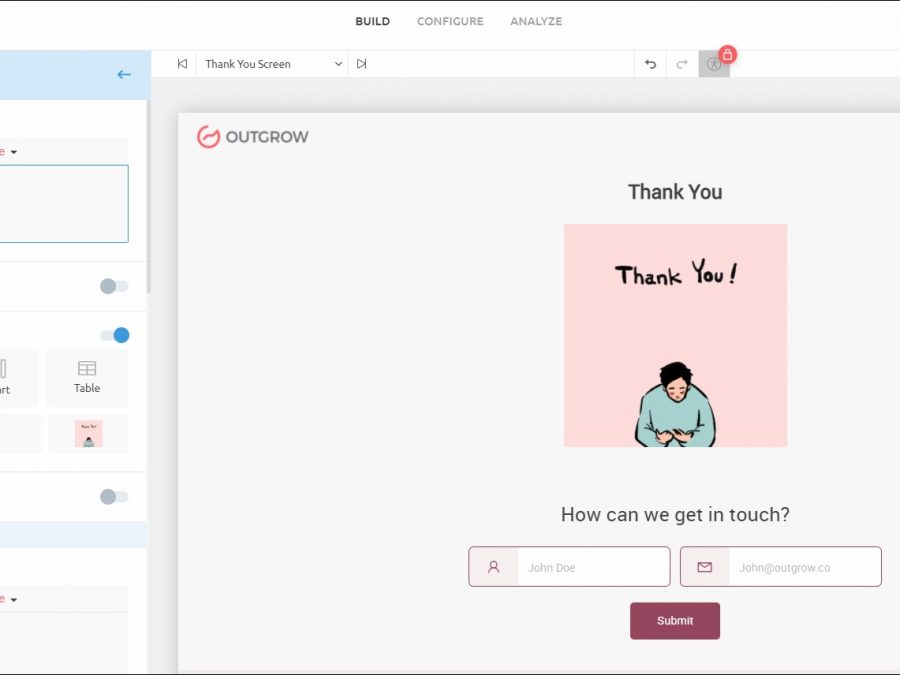Go to the next screen using skip-forward icon
Image resolution: width=900 pixels, height=675 pixels.
pyautogui.click(x=362, y=64)
